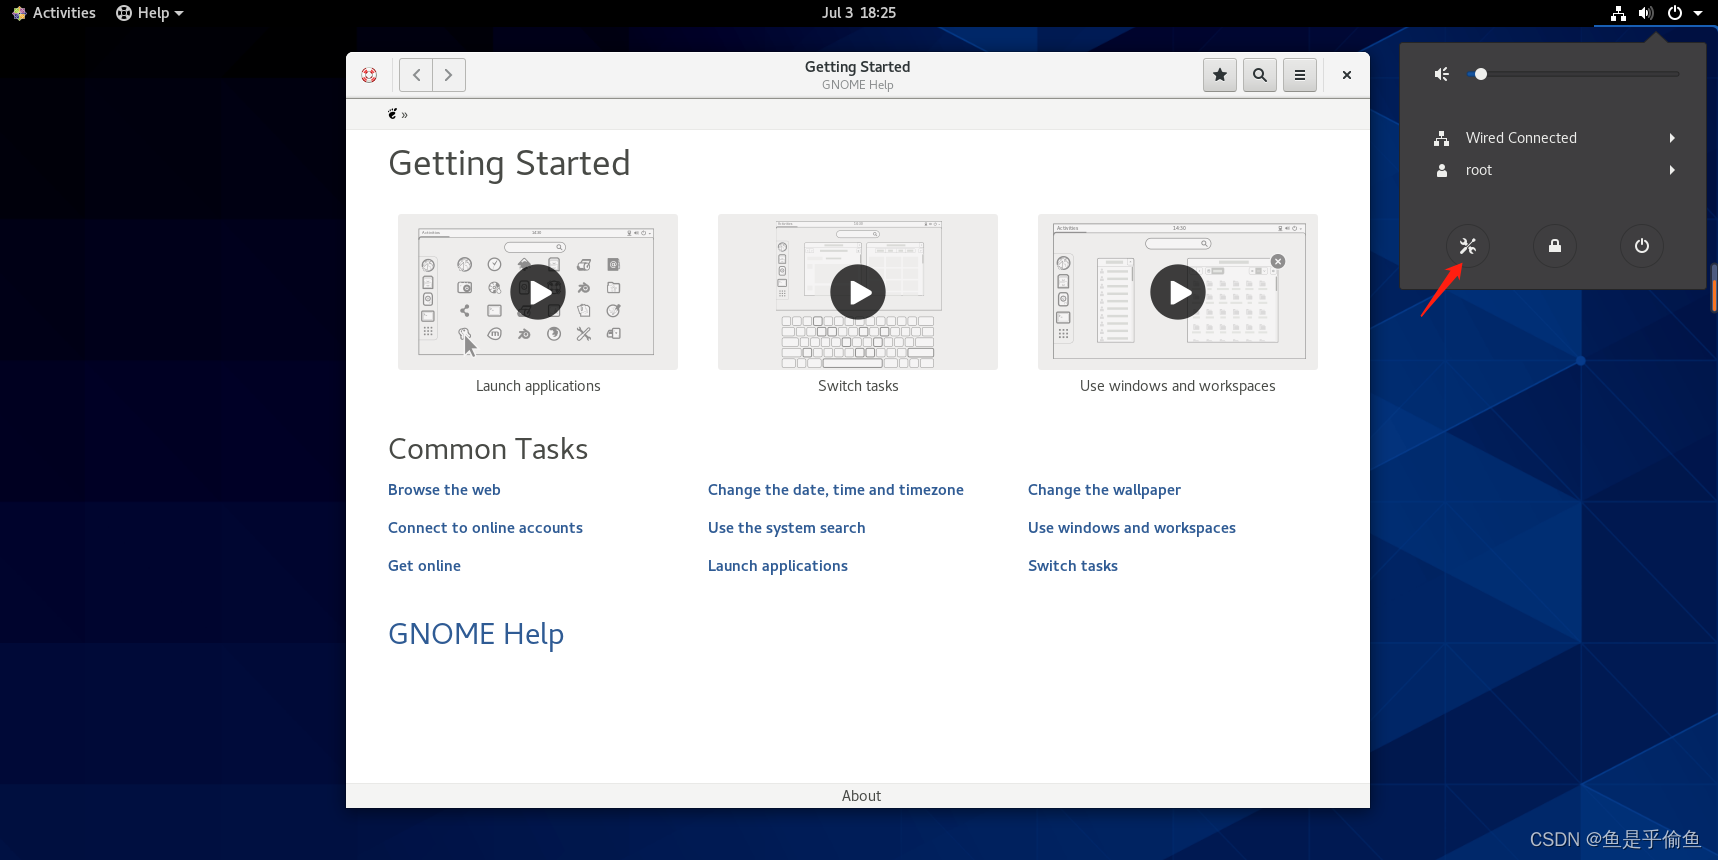Click the About footer link
This screenshot has height=860, width=1718.
861,796
